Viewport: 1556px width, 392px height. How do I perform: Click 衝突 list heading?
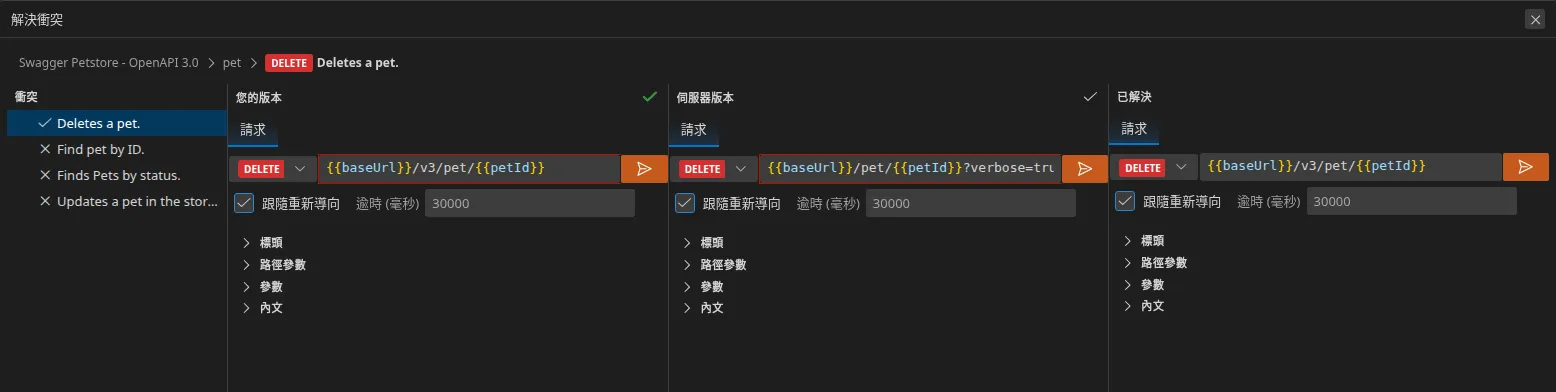click(26, 97)
